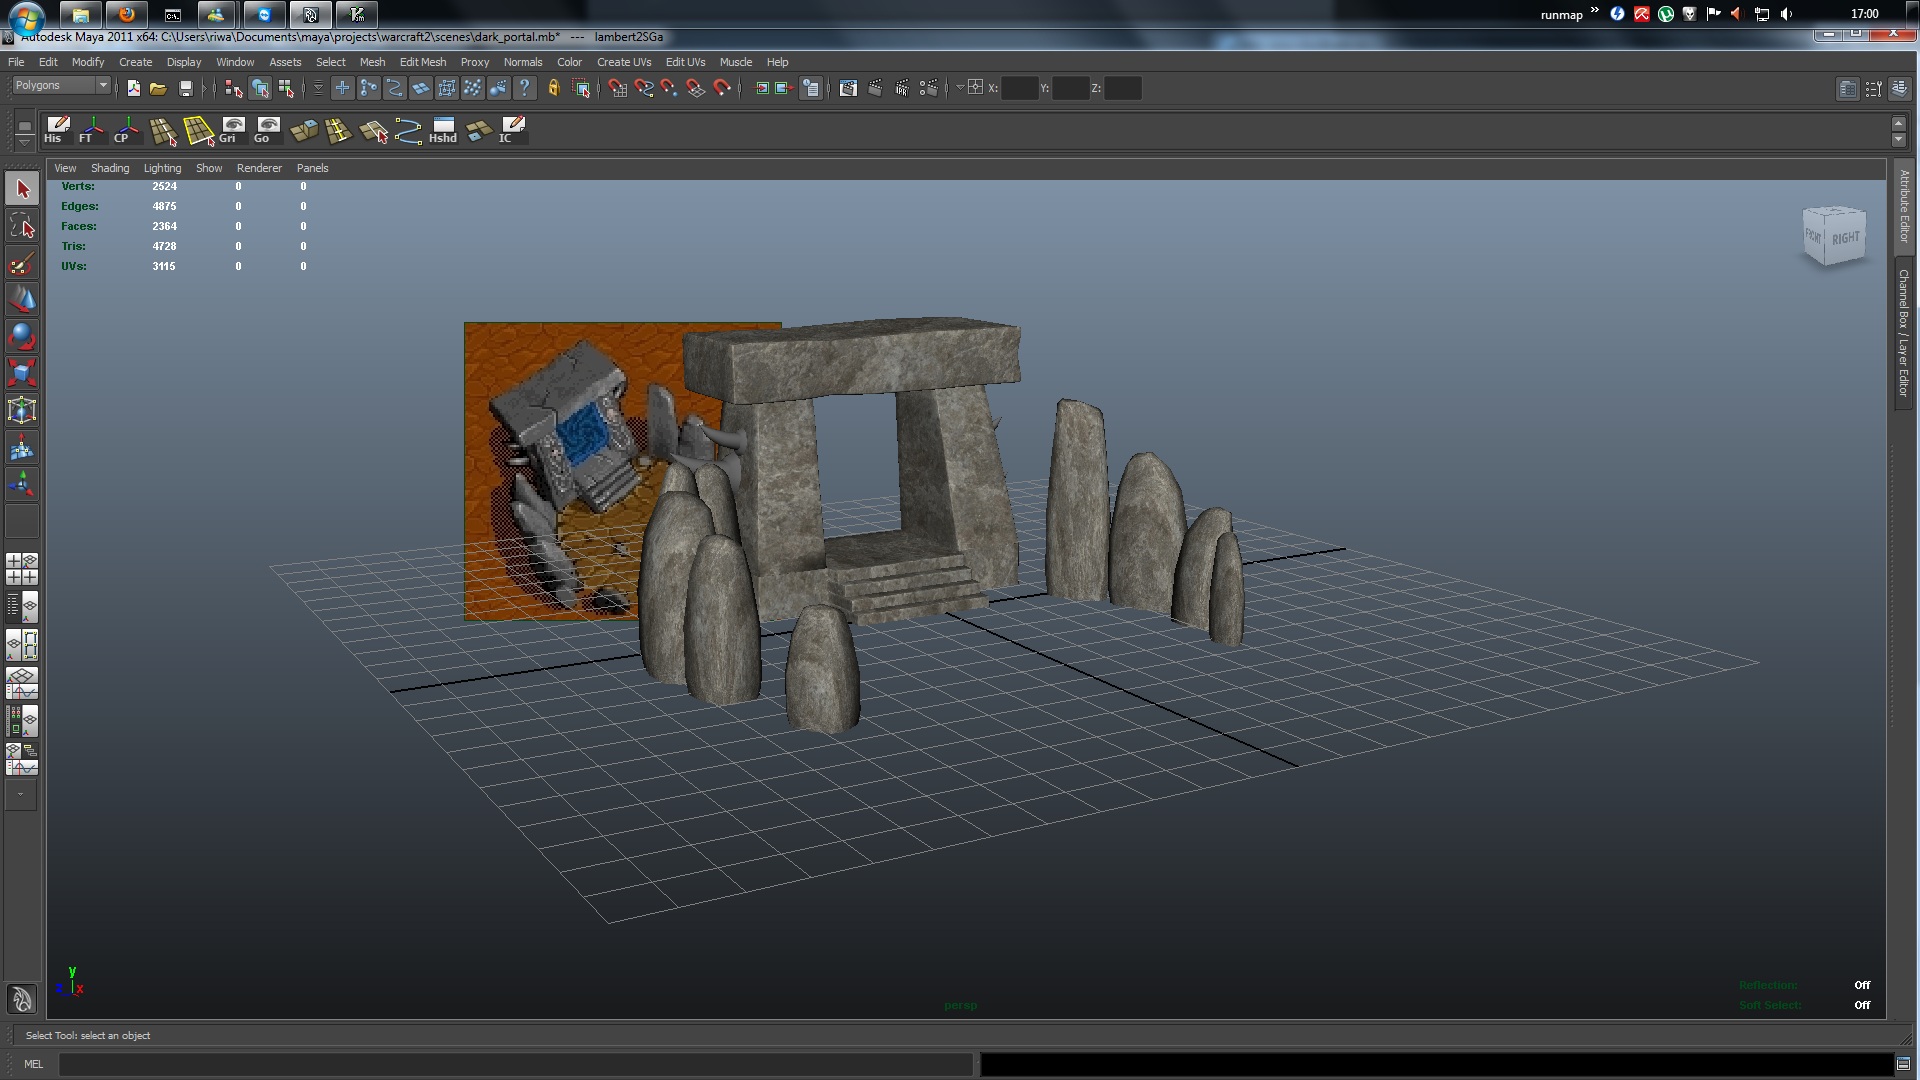Switch to single/four view layout
The image size is (1920, 1080).
[22, 568]
